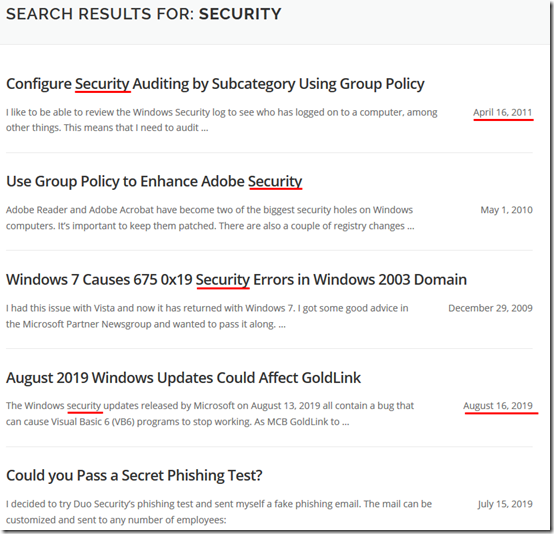Click the Search Results for Security heading
The height and width of the screenshot is (534, 554).
tap(143, 14)
